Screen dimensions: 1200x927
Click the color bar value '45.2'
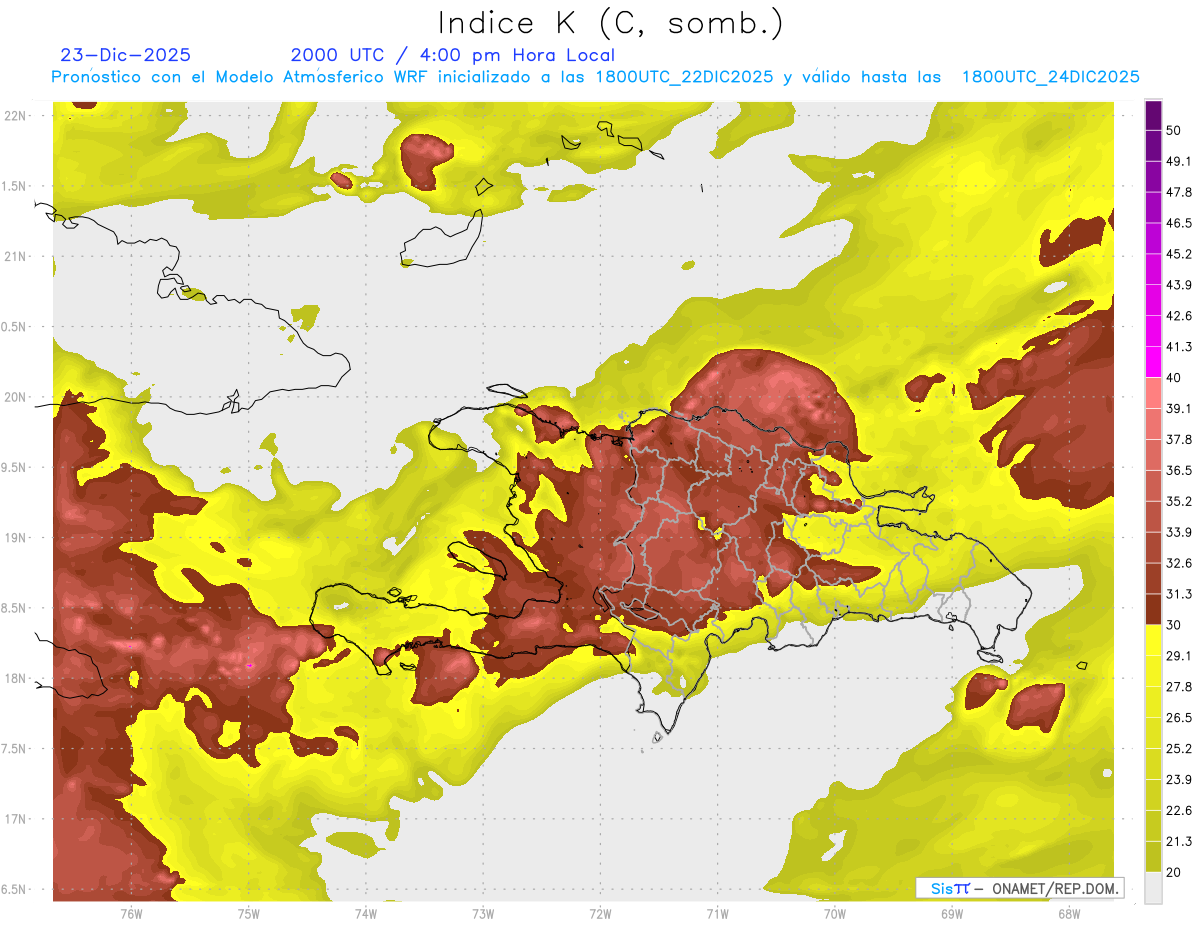(x=1179, y=254)
